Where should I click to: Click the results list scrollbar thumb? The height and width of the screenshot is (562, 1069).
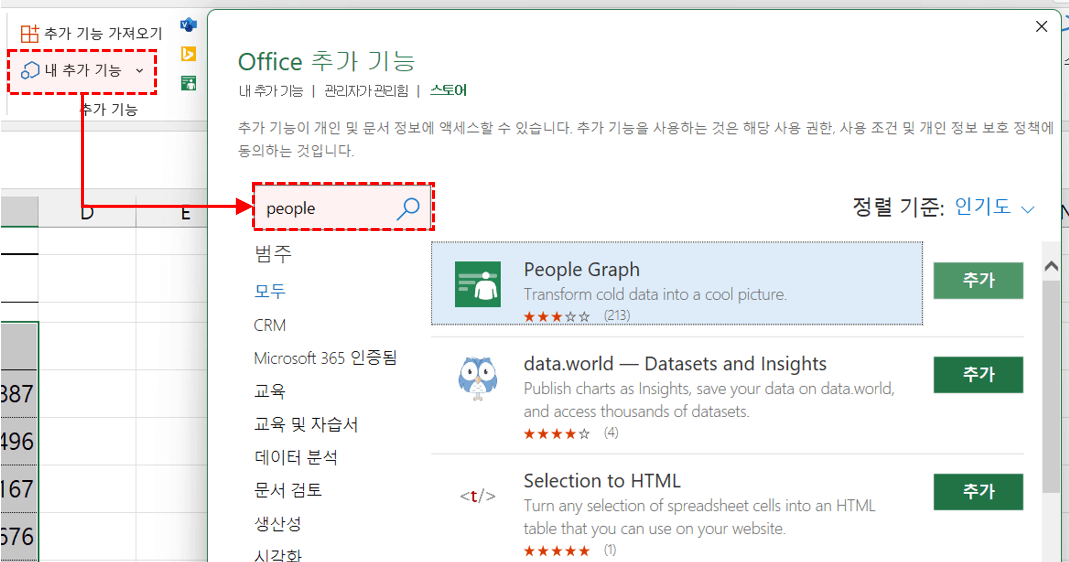(1051, 386)
